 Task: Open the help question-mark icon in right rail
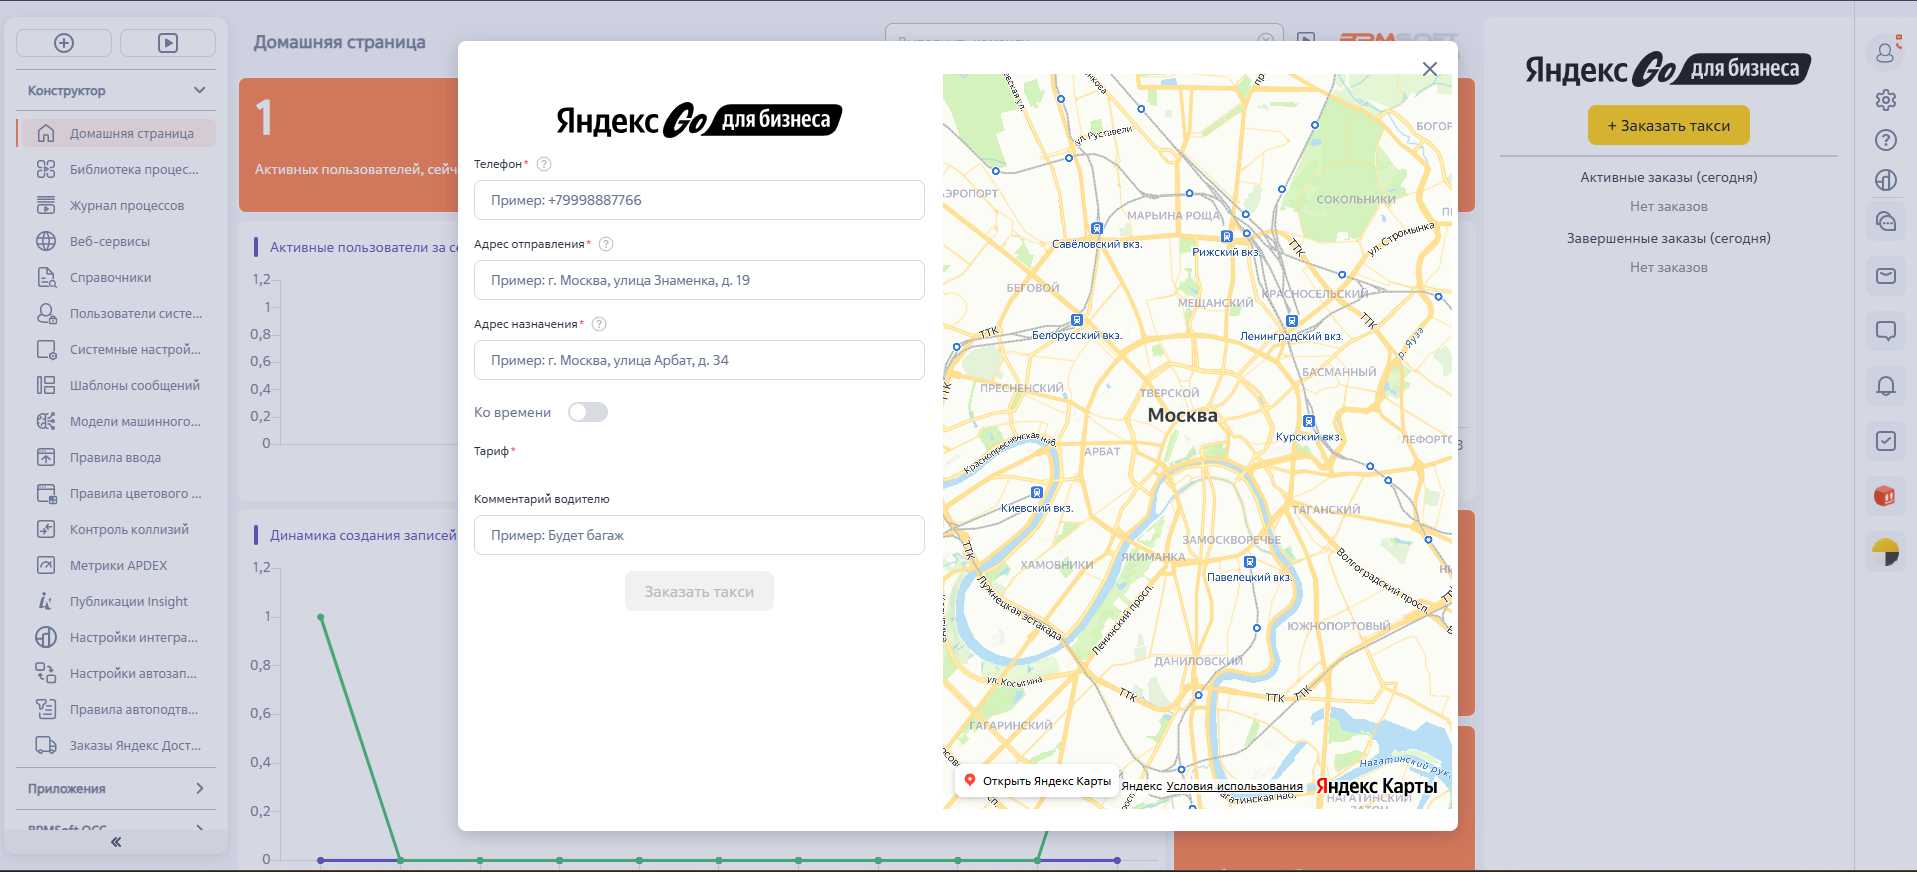[x=1886, y=140]
